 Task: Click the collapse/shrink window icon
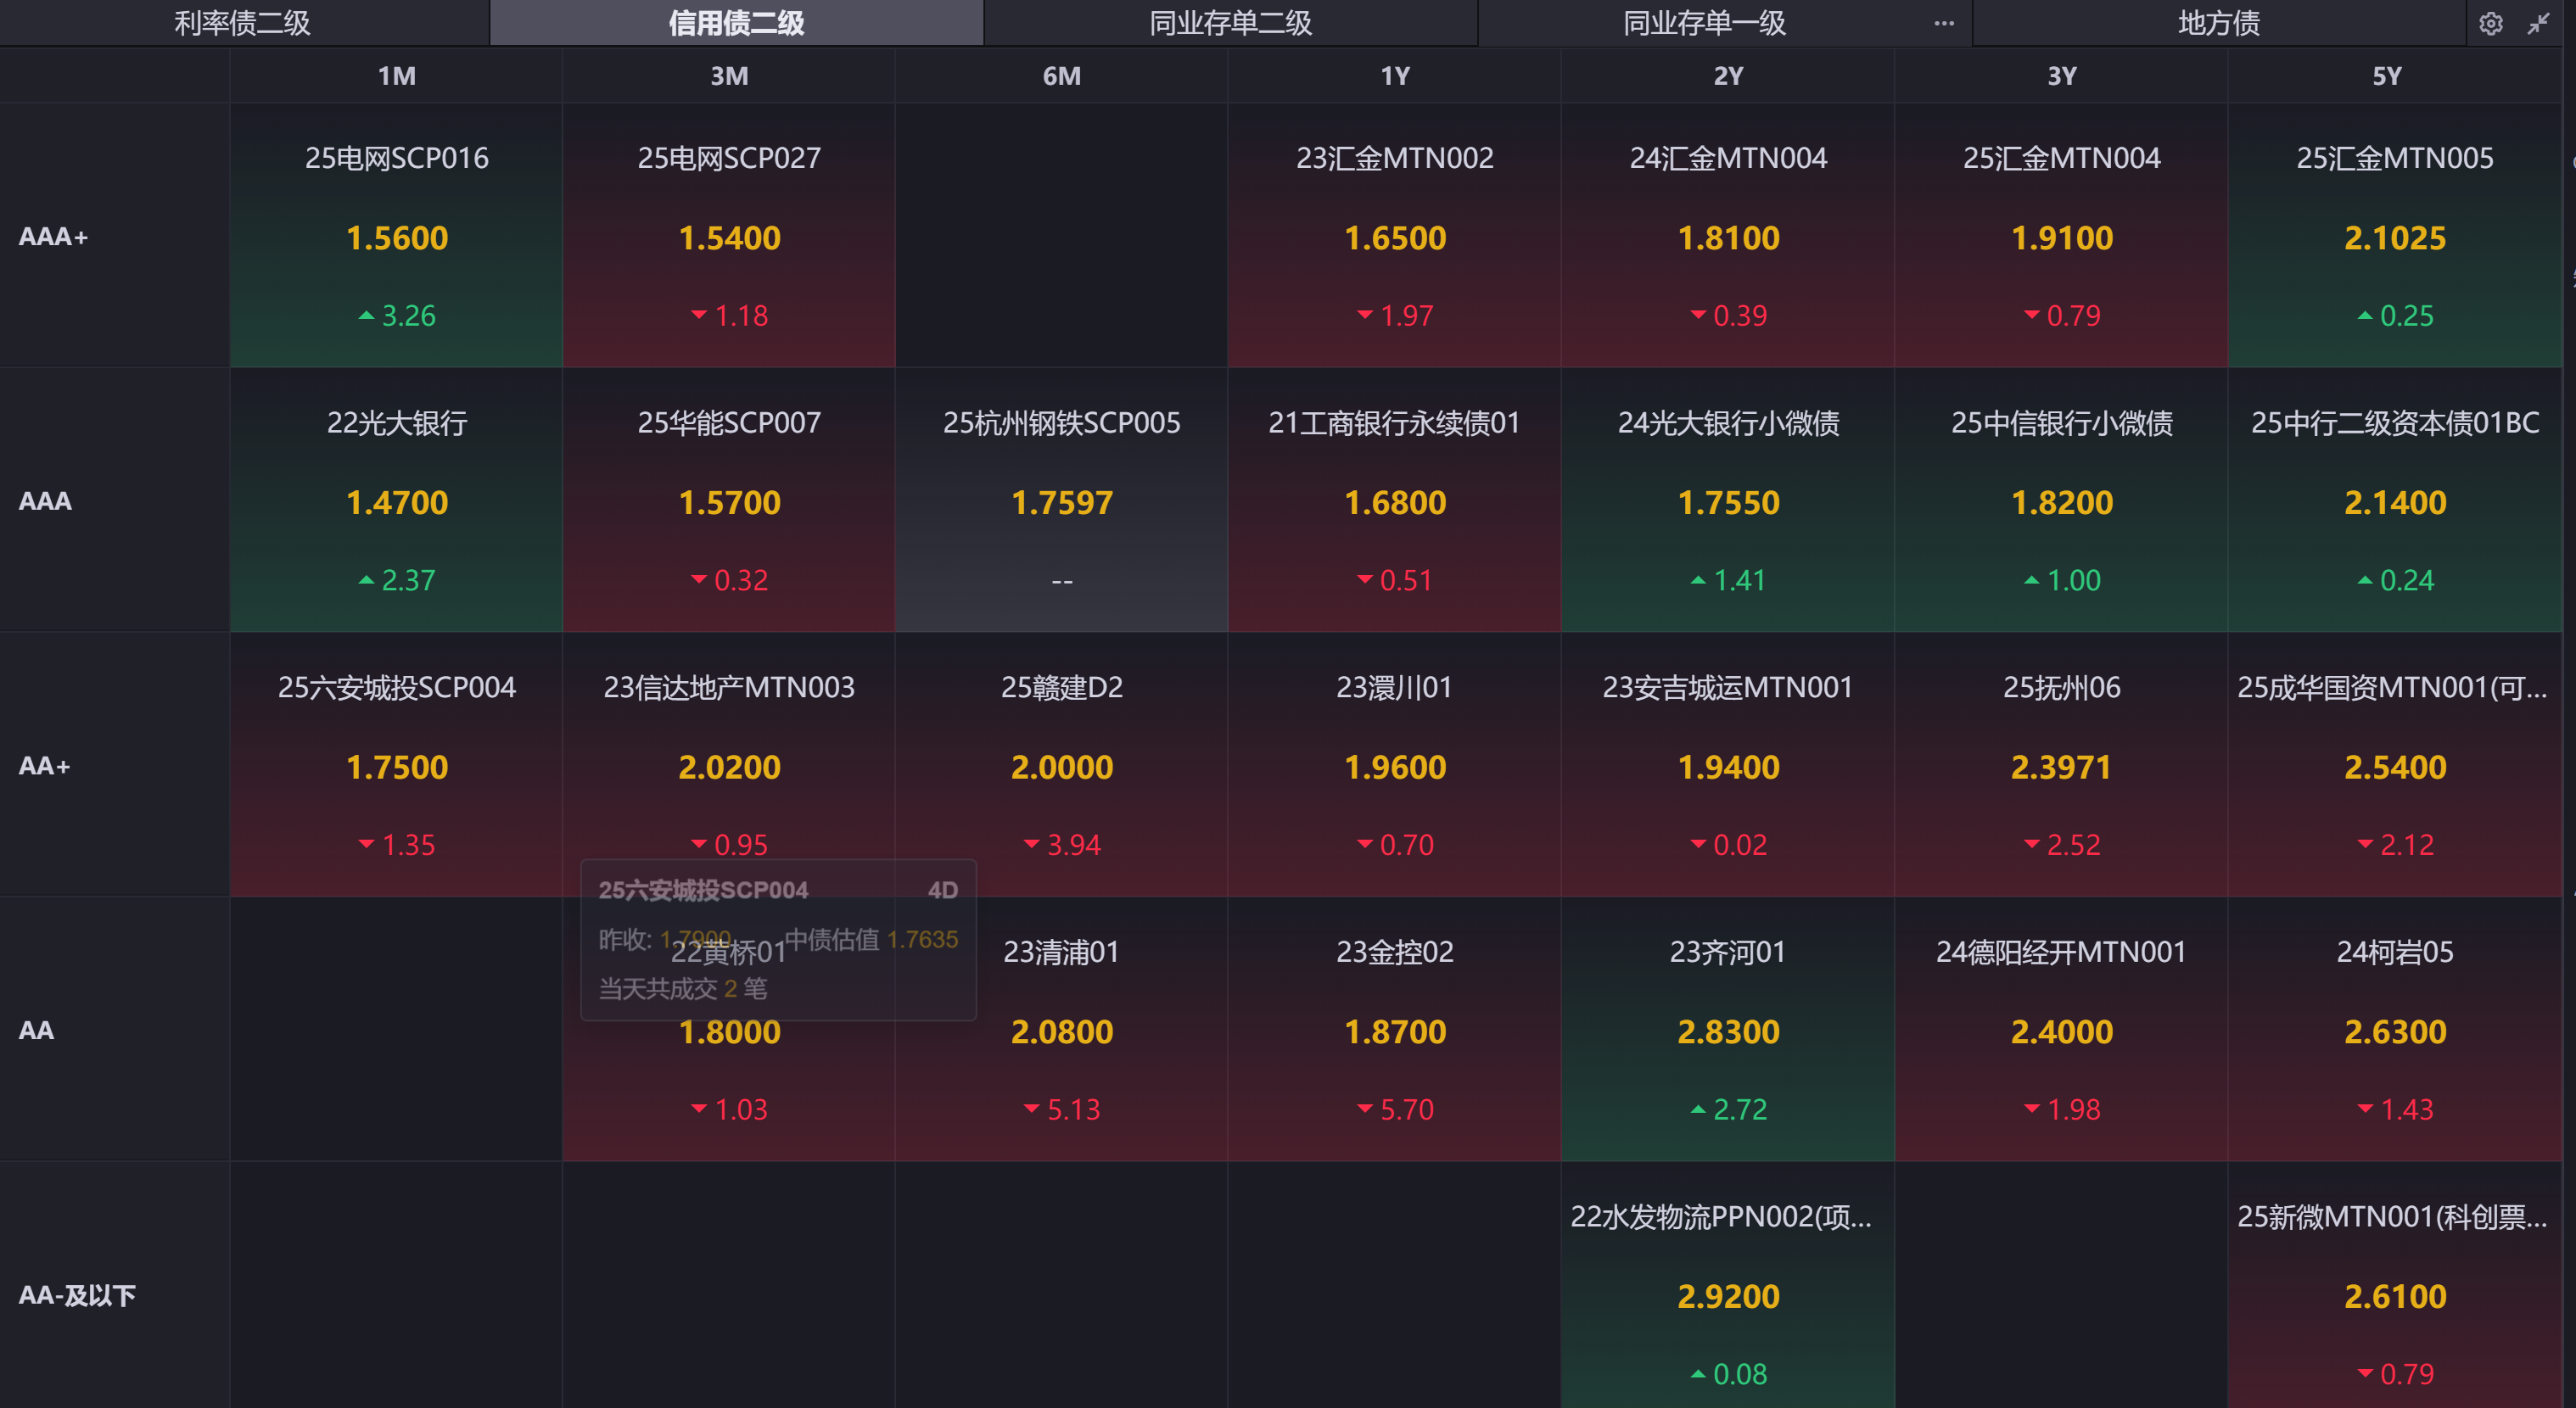[2538, 24]
